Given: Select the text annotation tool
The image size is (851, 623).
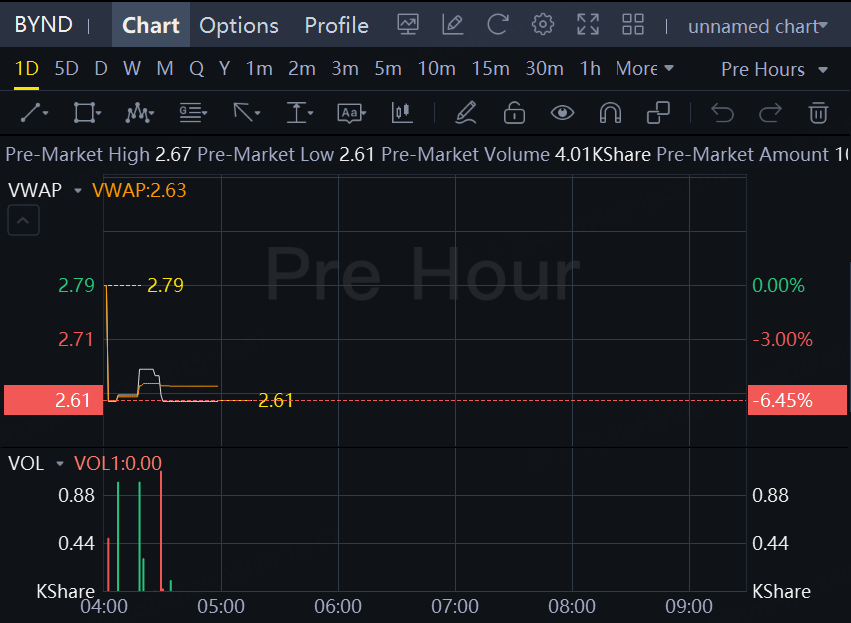Looking at the screenshot, I should pyautogui.click(x=351, y=113).
